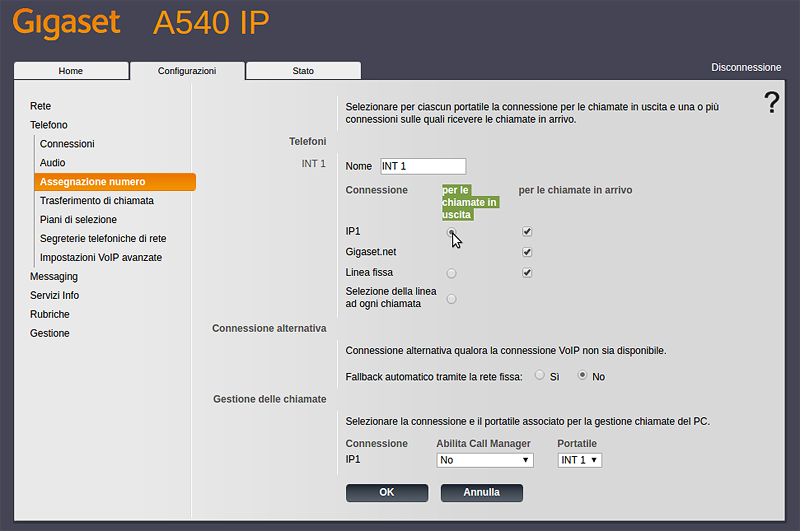
Task: Toggle IP1 incoming calls checkbox
Action: [x=527, y=232]
